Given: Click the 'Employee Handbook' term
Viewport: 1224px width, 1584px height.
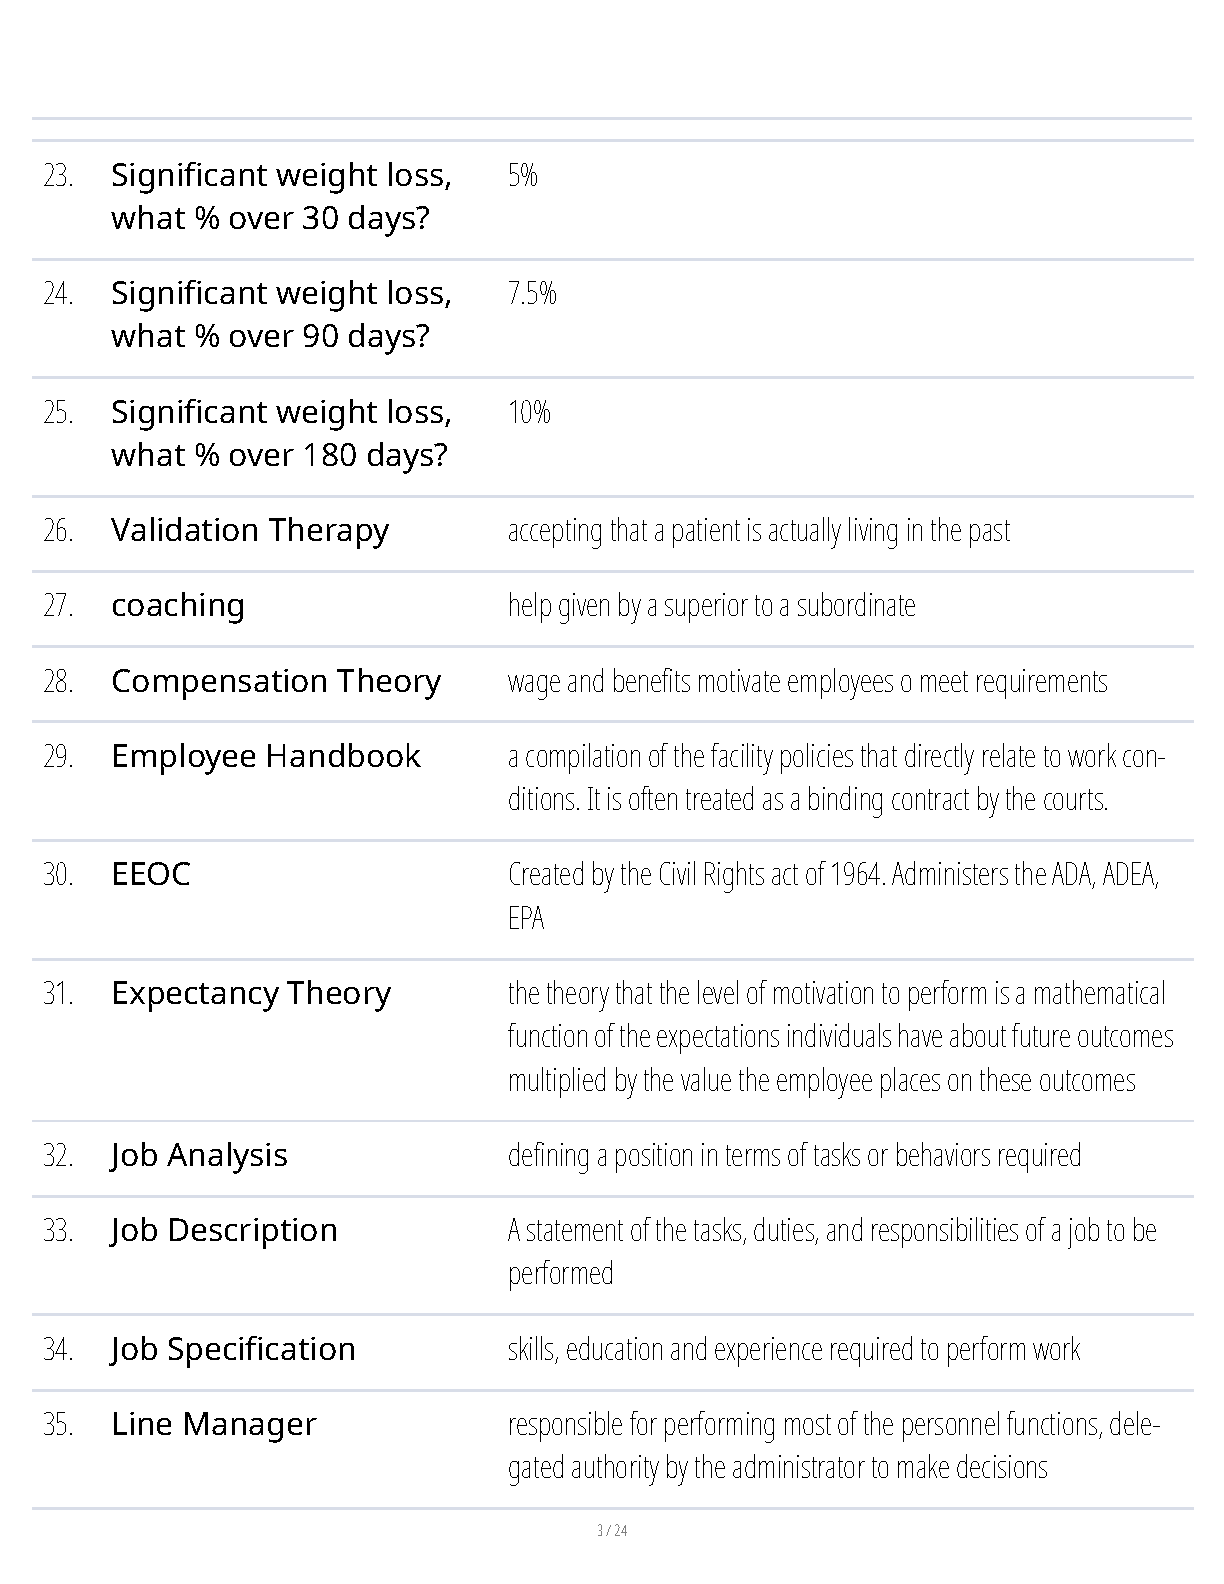Looking at the screenshot, I should [x=266, y=756].
